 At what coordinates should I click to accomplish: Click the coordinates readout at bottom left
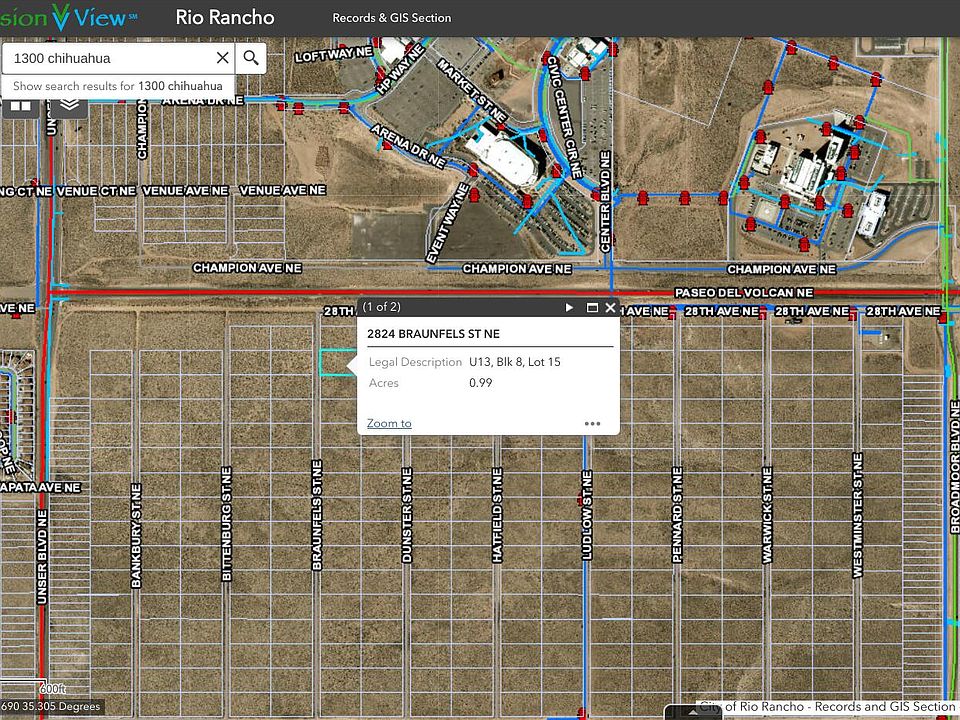(50, 707)
